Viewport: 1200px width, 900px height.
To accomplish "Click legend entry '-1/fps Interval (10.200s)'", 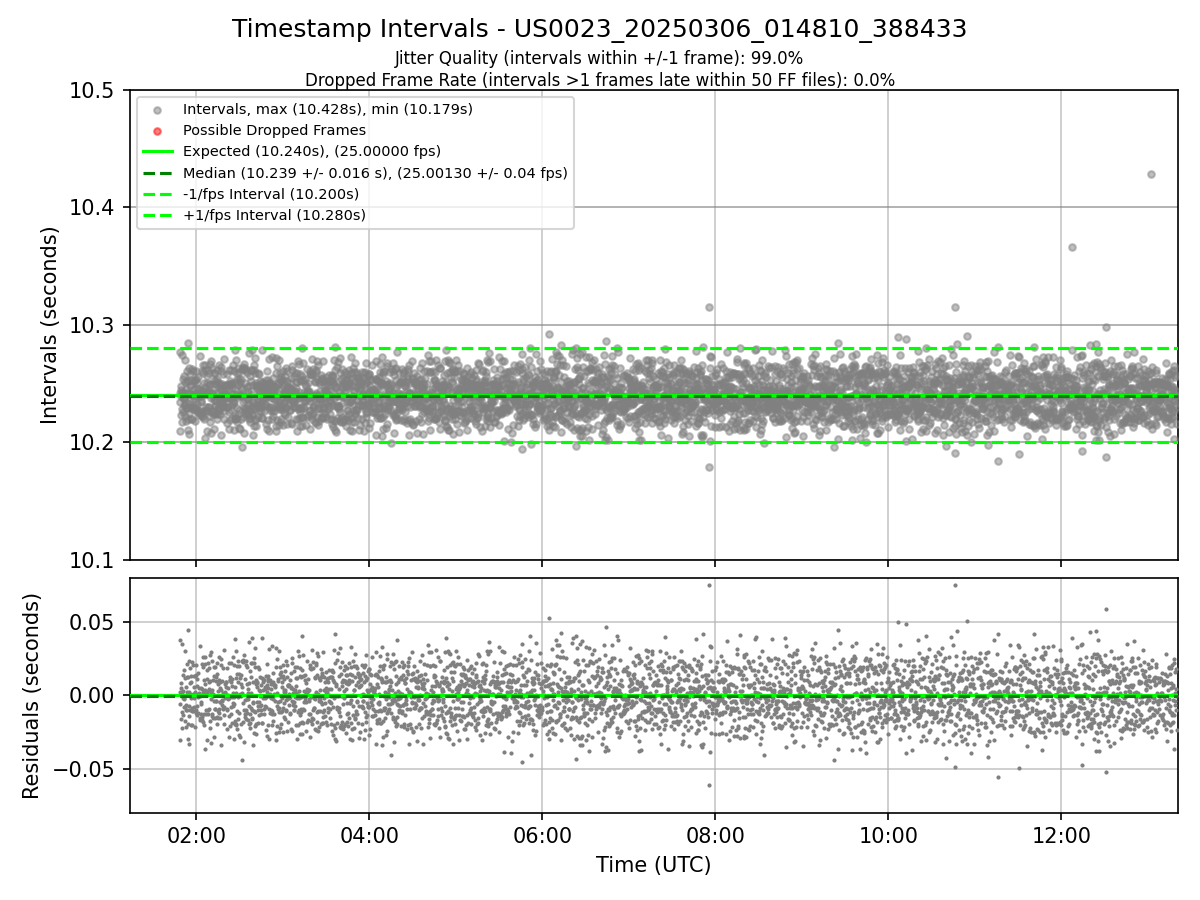I will click(x=270, y=194).
